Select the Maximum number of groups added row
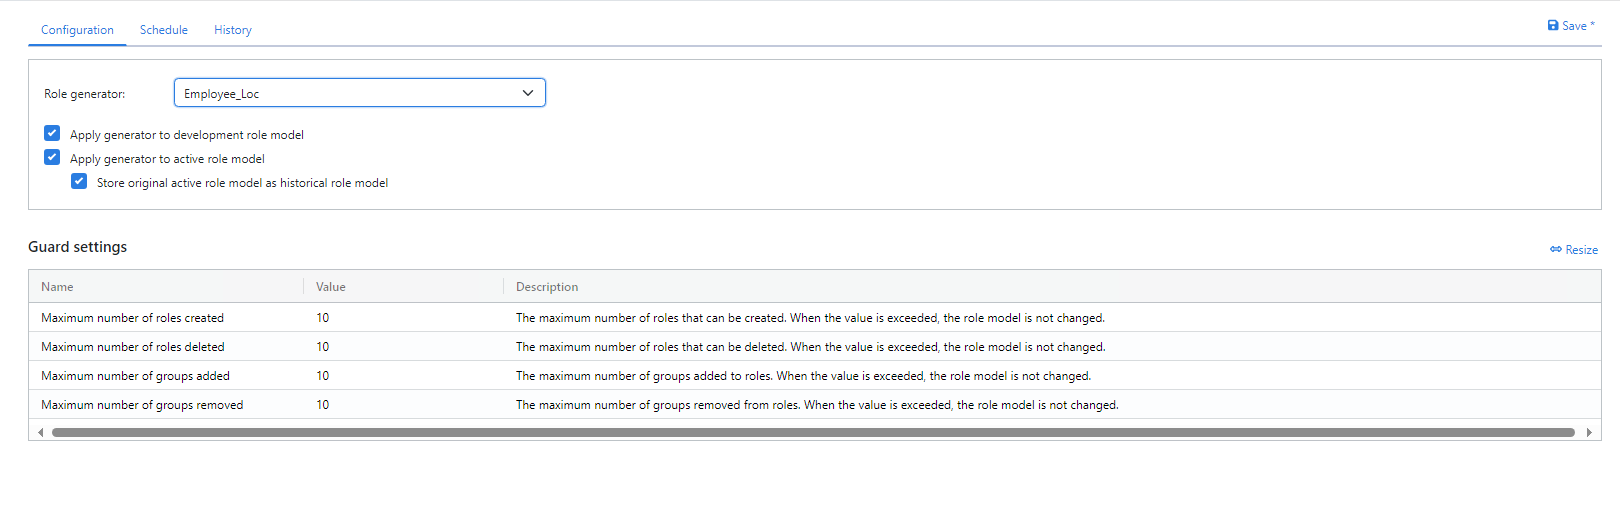The image size is (1620, 519). point(135,376)
